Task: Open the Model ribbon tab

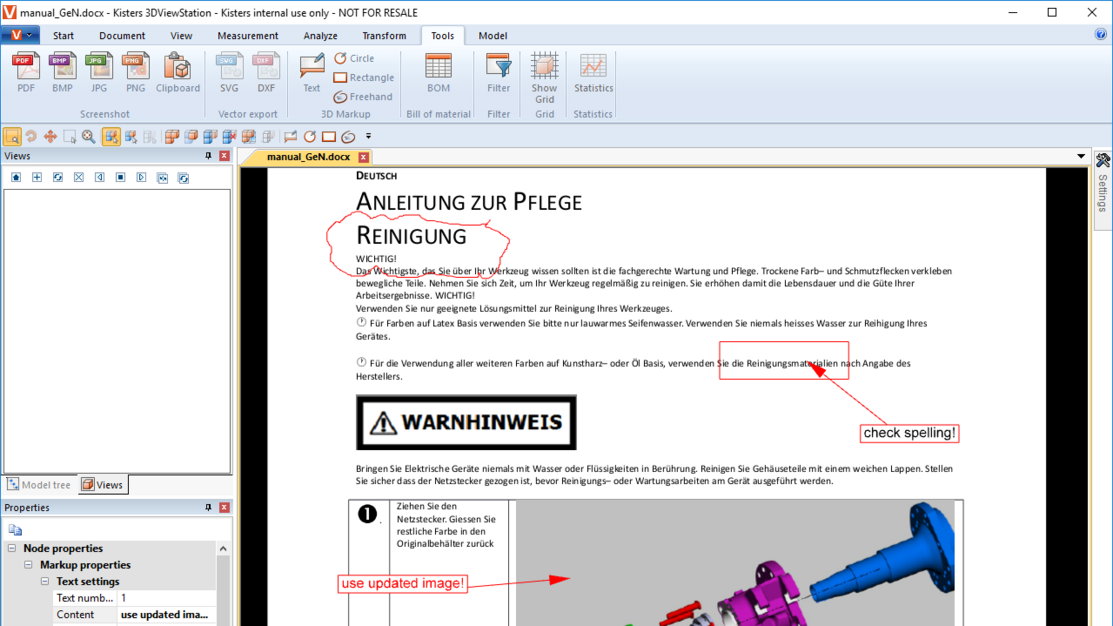Action: tap(493, 35)
